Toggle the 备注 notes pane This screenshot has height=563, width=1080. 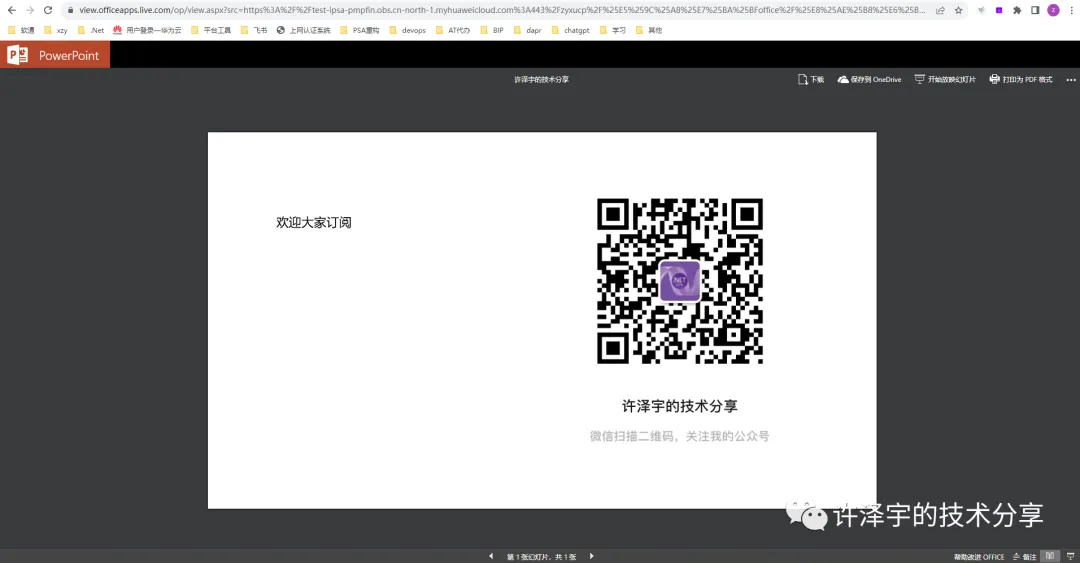(x=1024, y=557)
